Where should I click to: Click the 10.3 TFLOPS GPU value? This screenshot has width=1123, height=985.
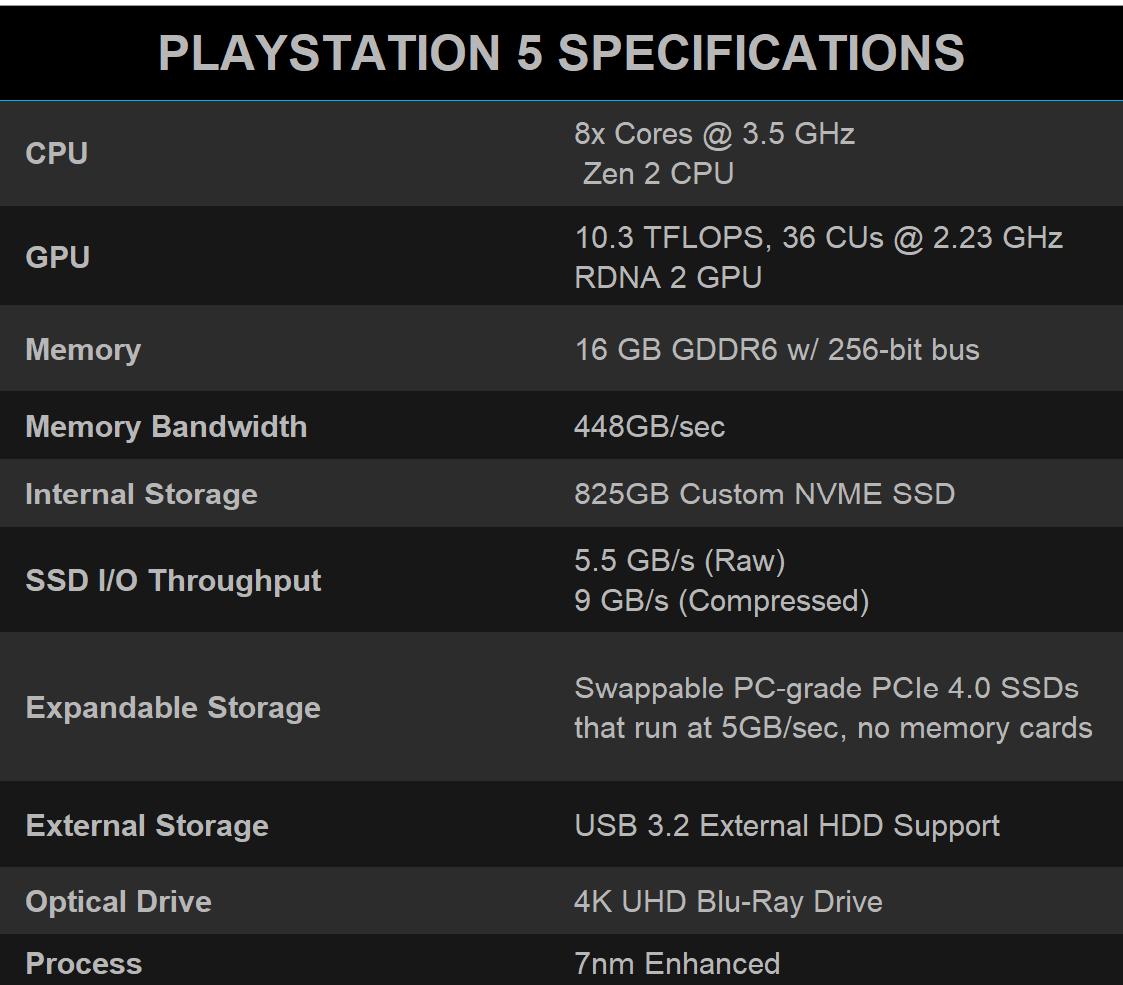click(x=818, y=238)
